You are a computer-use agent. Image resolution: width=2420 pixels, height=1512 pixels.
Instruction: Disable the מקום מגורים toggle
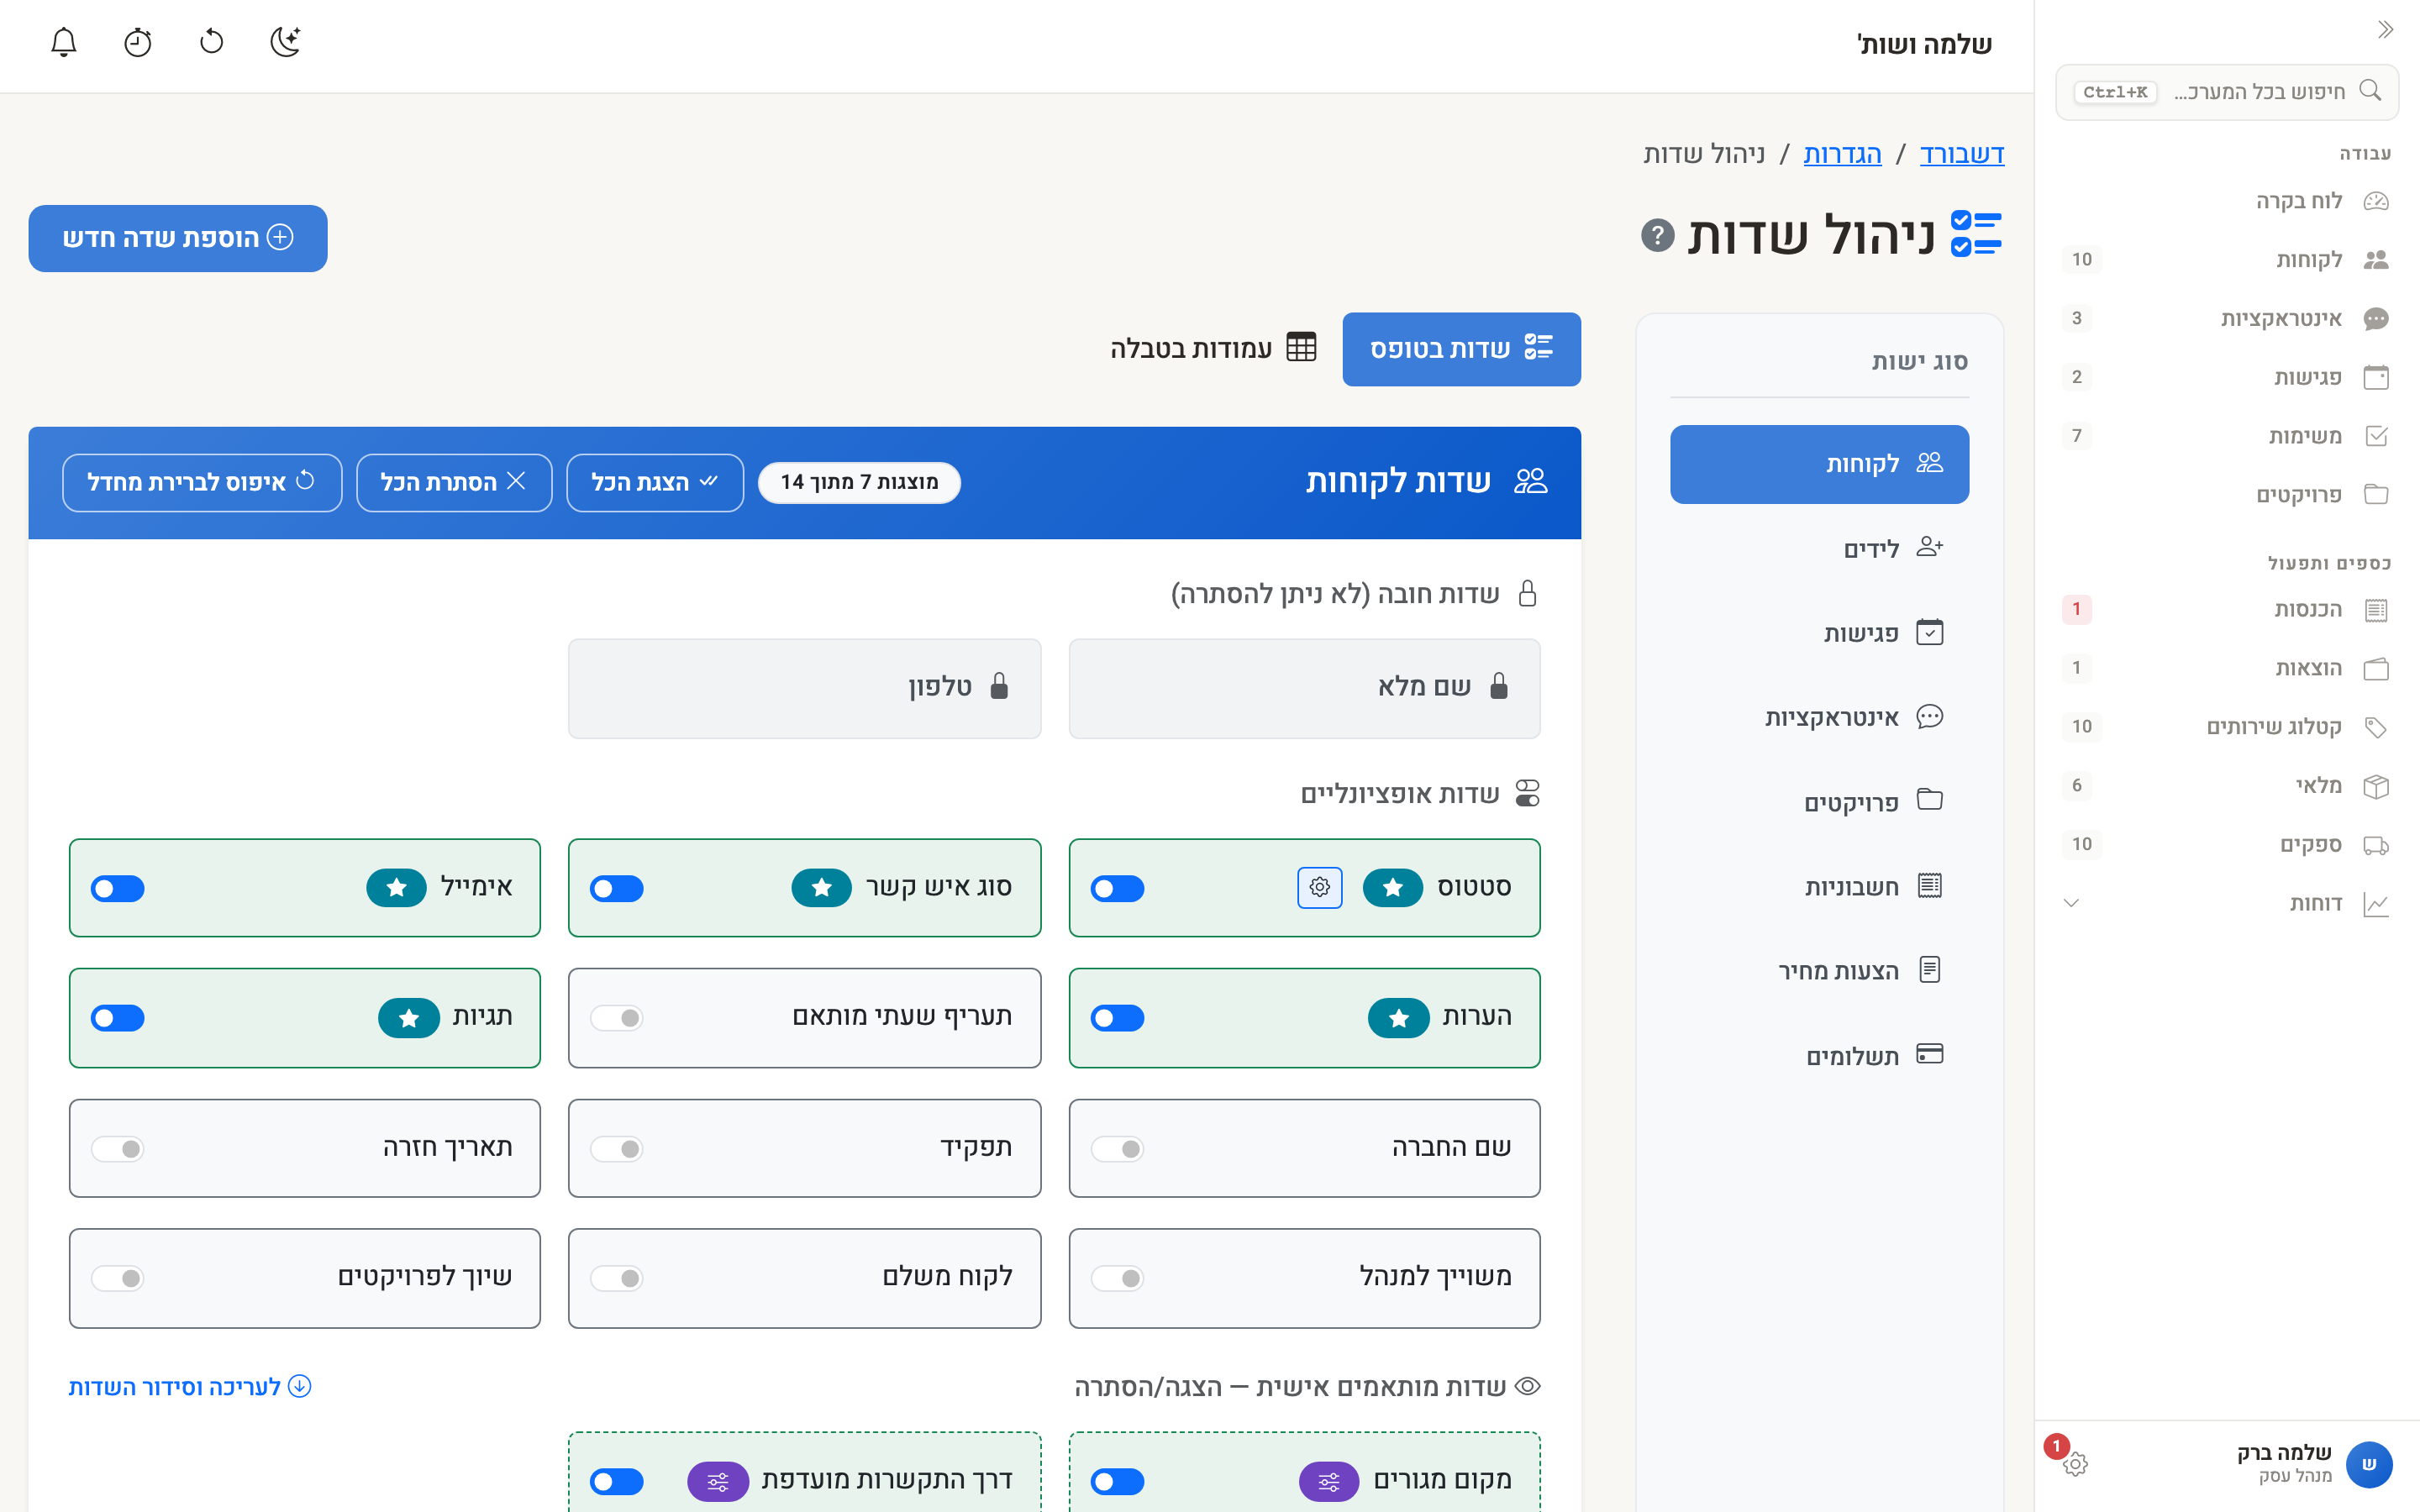(x=1117, y=1481)
